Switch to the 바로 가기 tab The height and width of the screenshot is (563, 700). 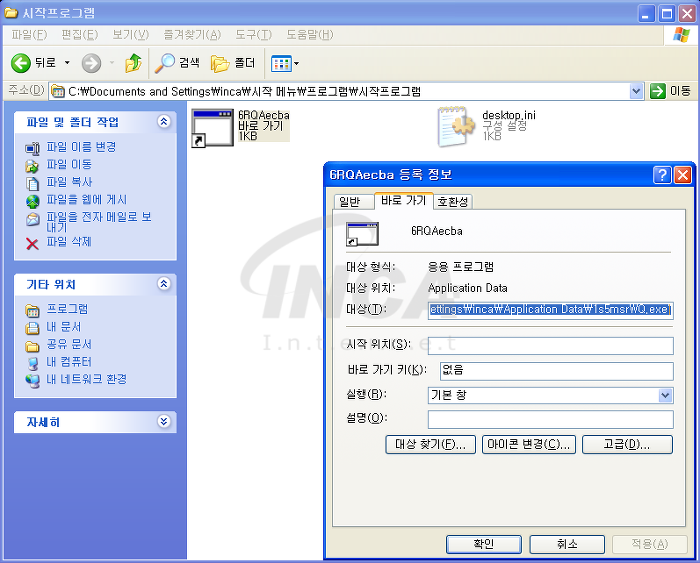click(404, 200)
